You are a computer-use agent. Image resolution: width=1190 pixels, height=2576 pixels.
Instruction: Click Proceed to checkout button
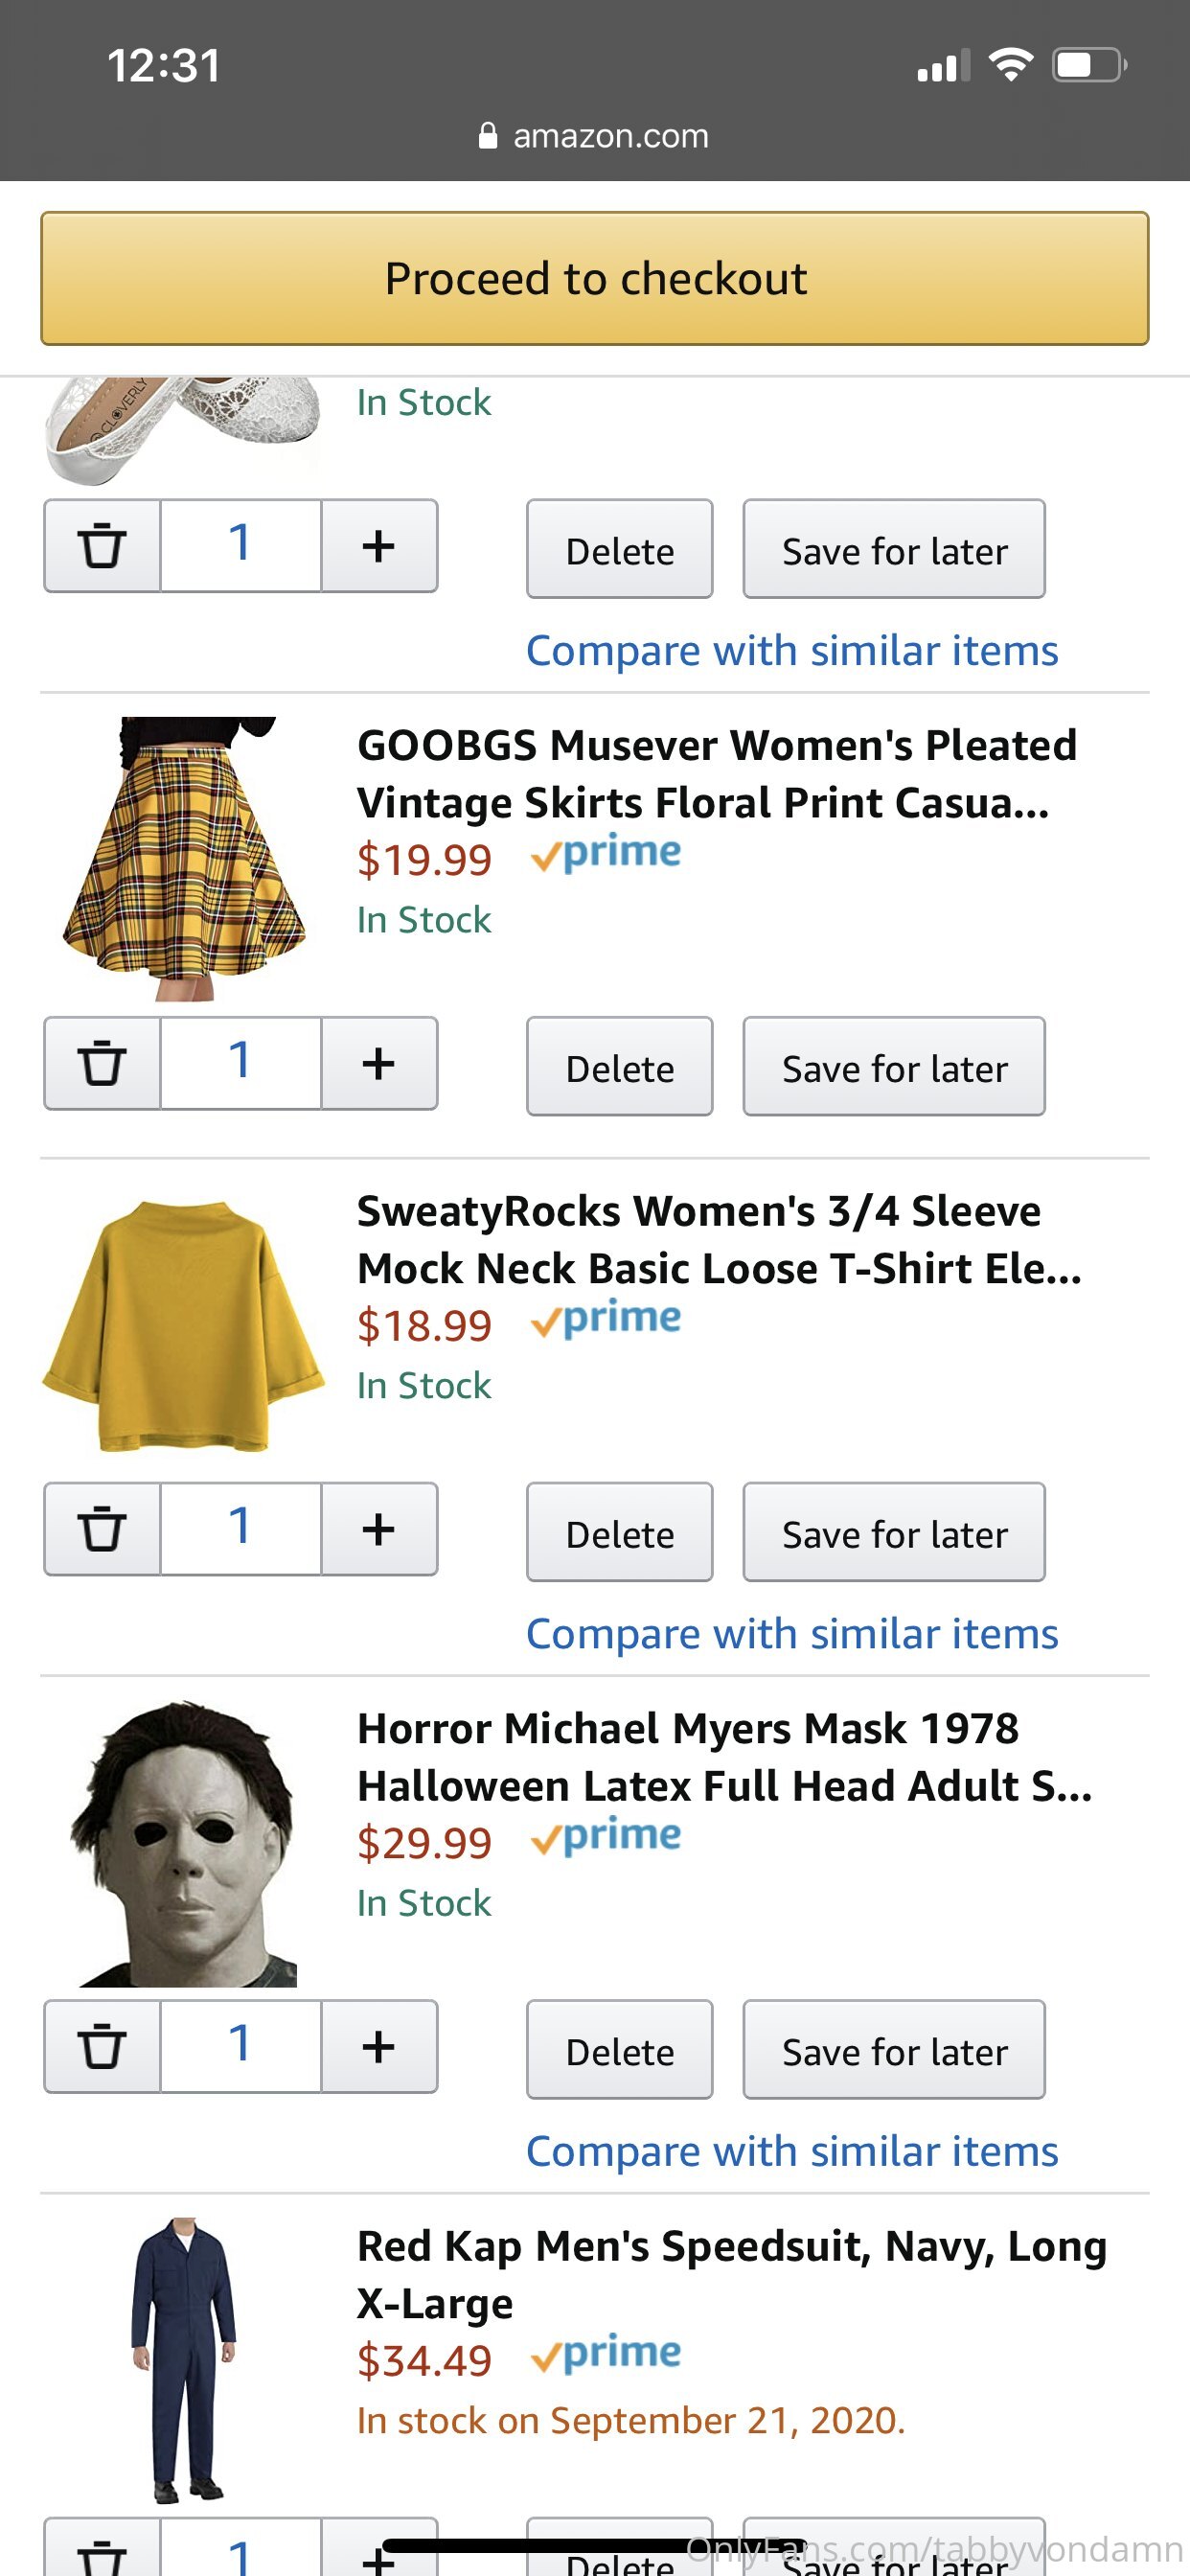coord(595,278)
